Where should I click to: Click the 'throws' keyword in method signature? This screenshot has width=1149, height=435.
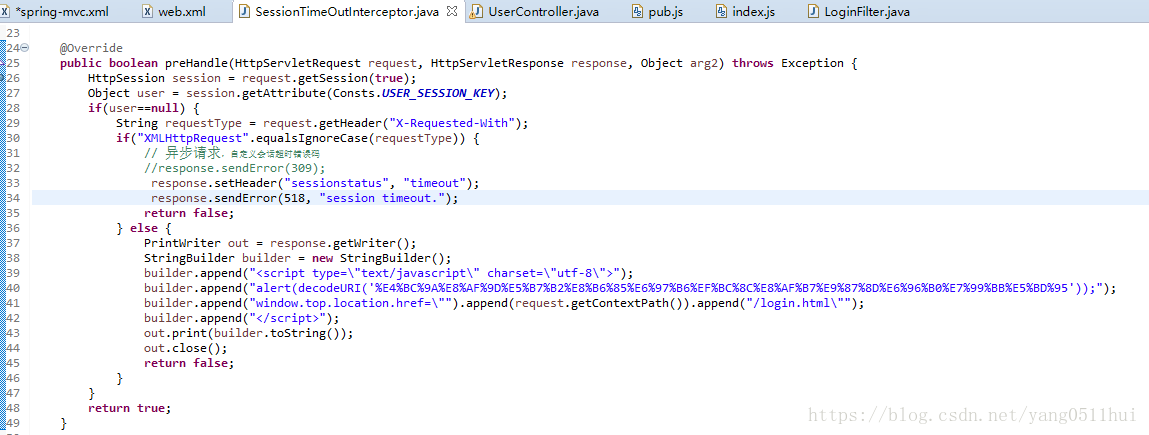pos(753,64)
